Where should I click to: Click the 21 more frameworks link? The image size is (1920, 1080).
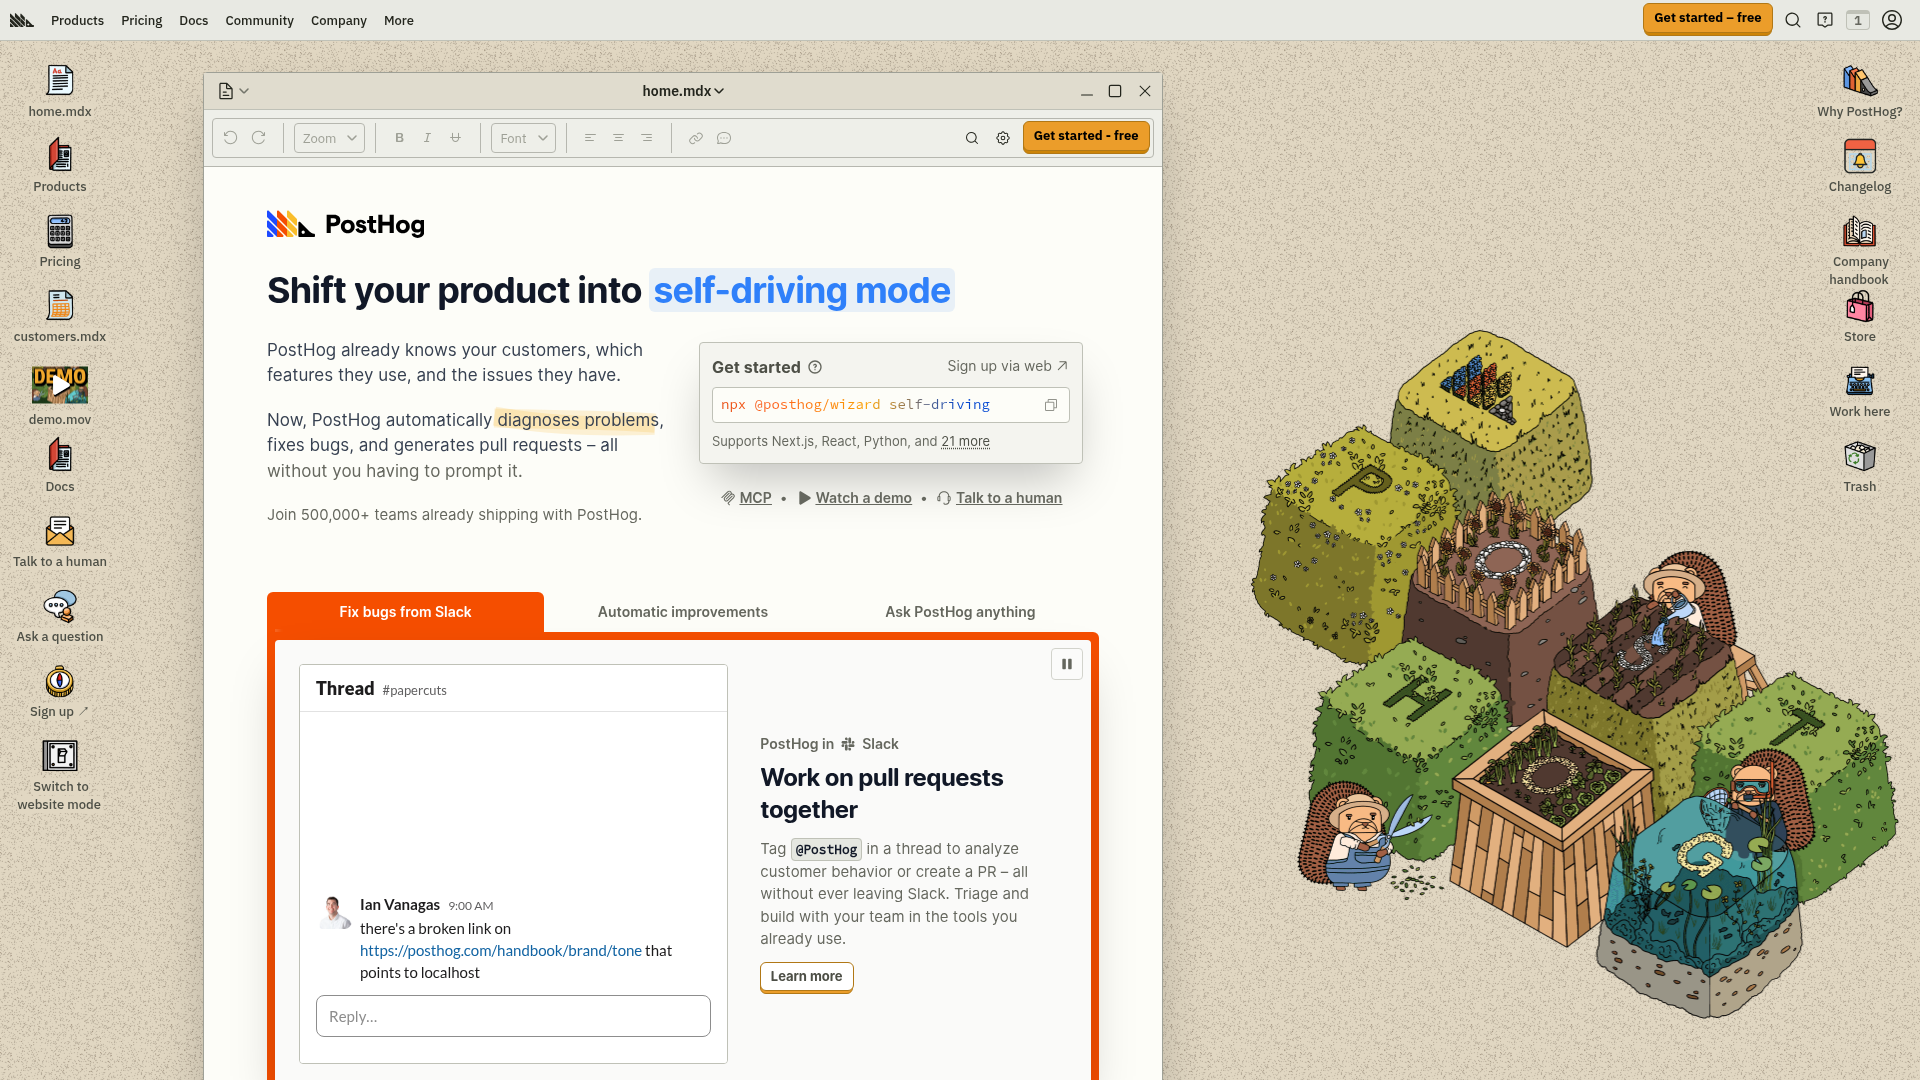[965, 441]
